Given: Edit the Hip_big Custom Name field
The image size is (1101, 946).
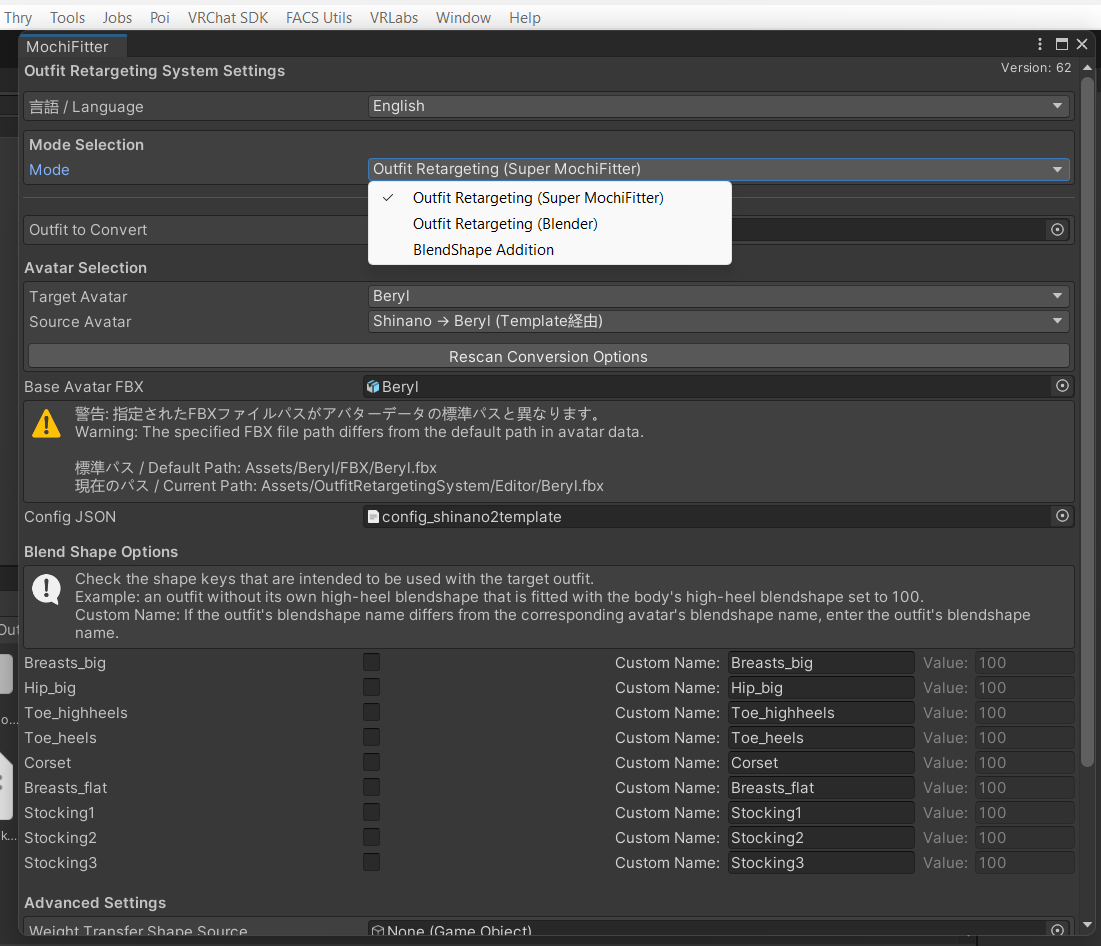Looking at the screenshot, I should pyautogui.click(x=821, y=688).
